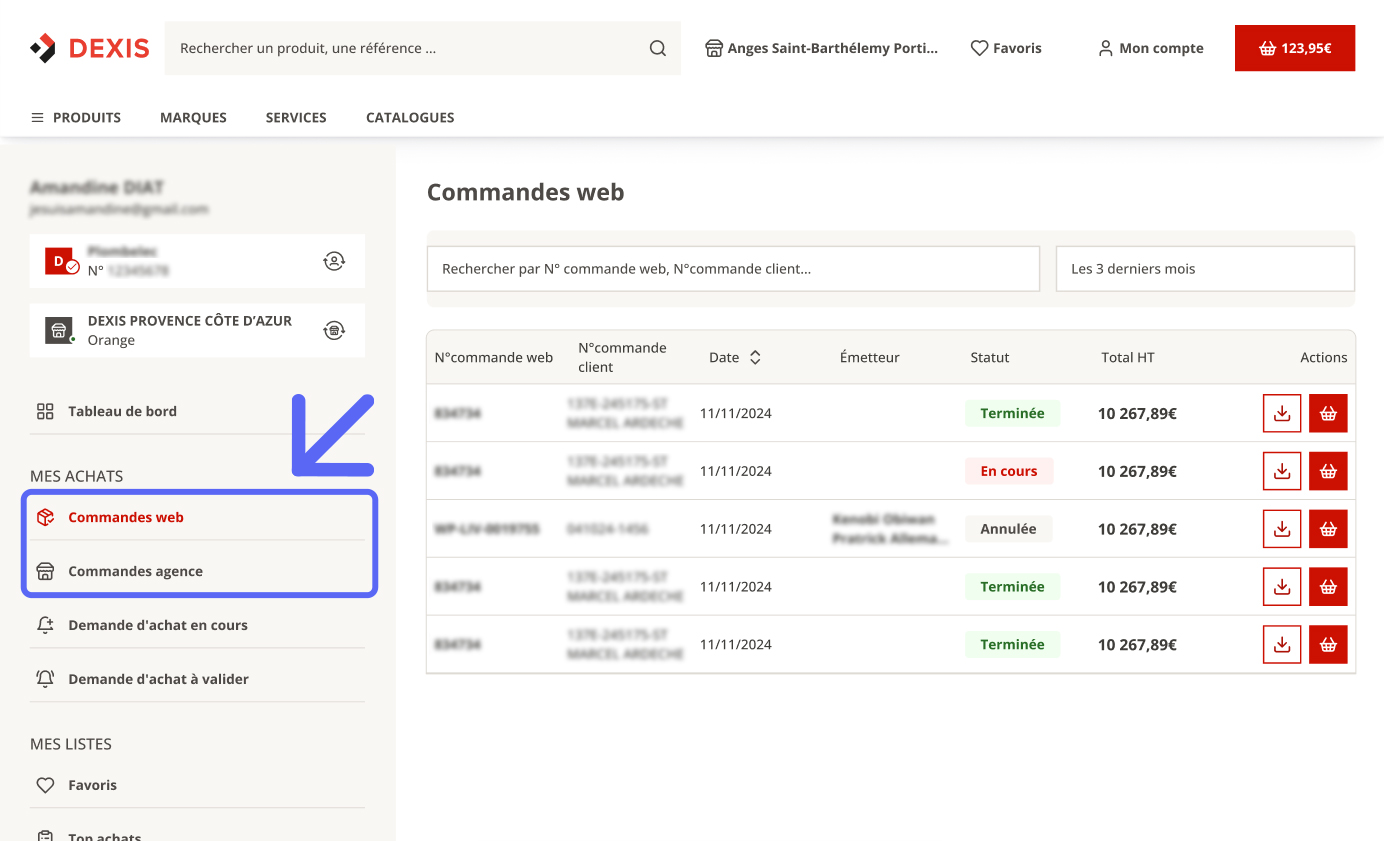Click the Total HT column header

click(x=1128, y=357)
